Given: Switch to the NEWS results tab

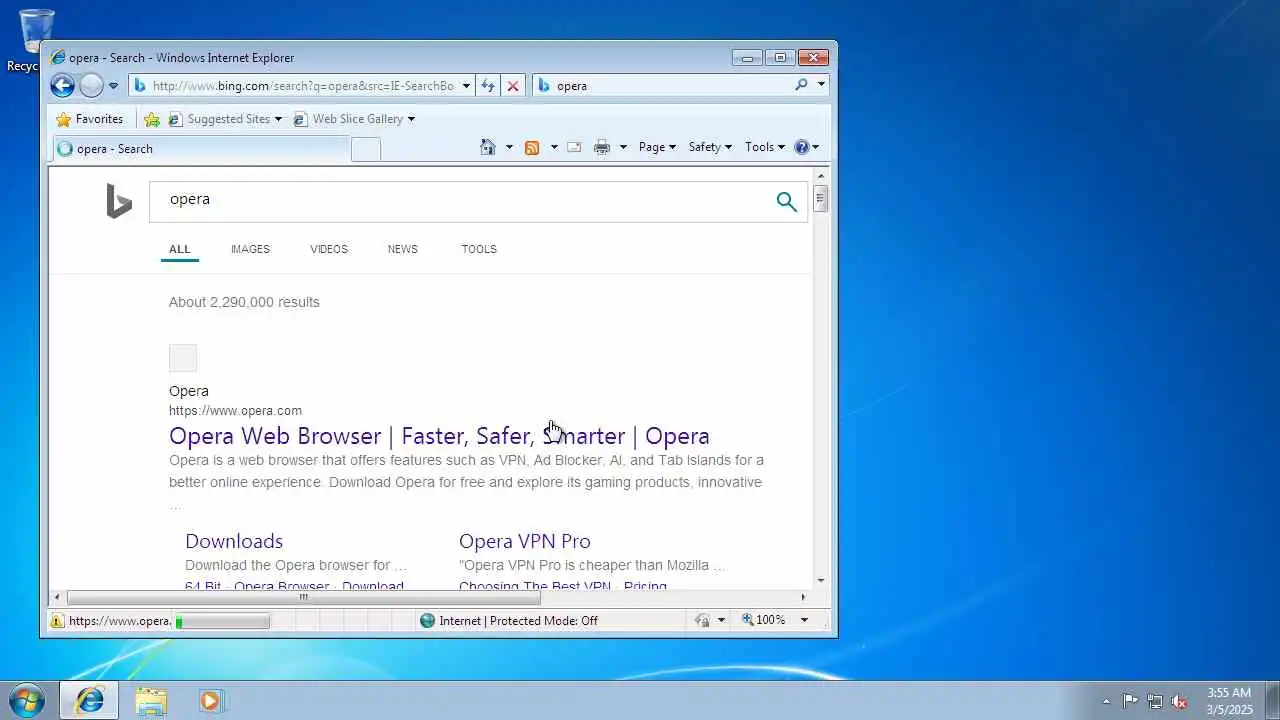Looking at the screenshot, I should 403,249.
